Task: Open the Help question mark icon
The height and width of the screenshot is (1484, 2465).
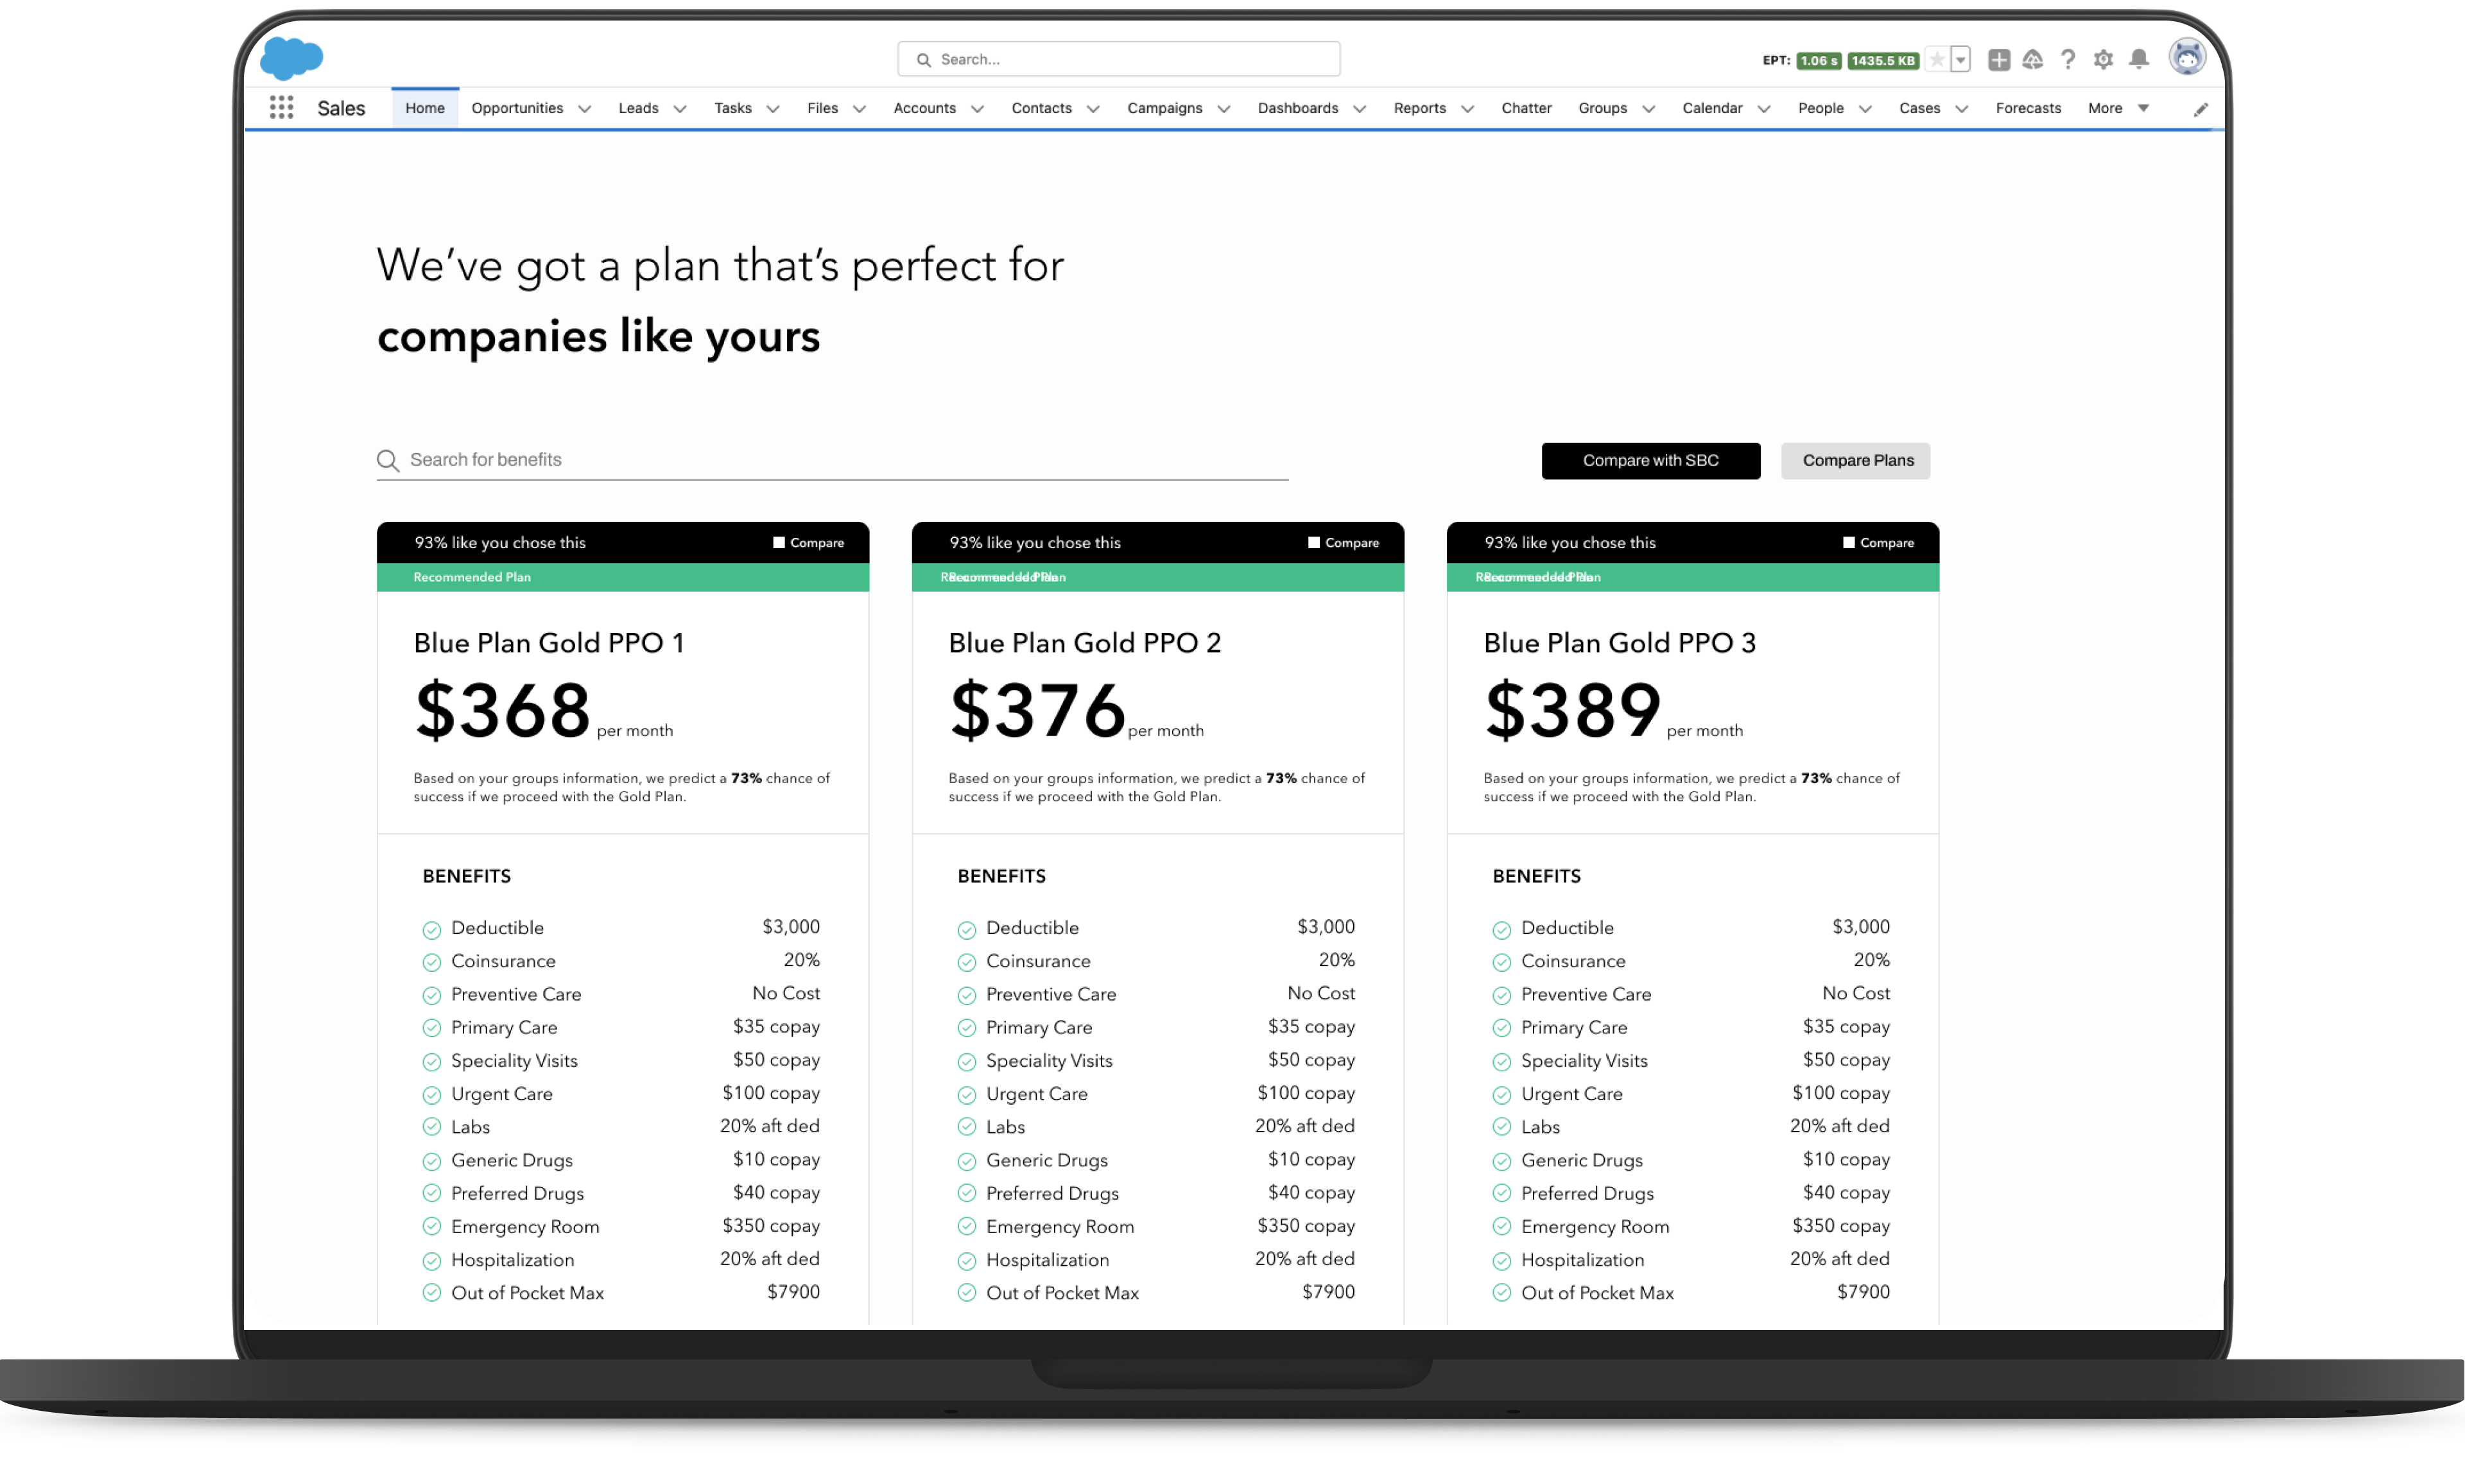Action: tap(2067, 60)
